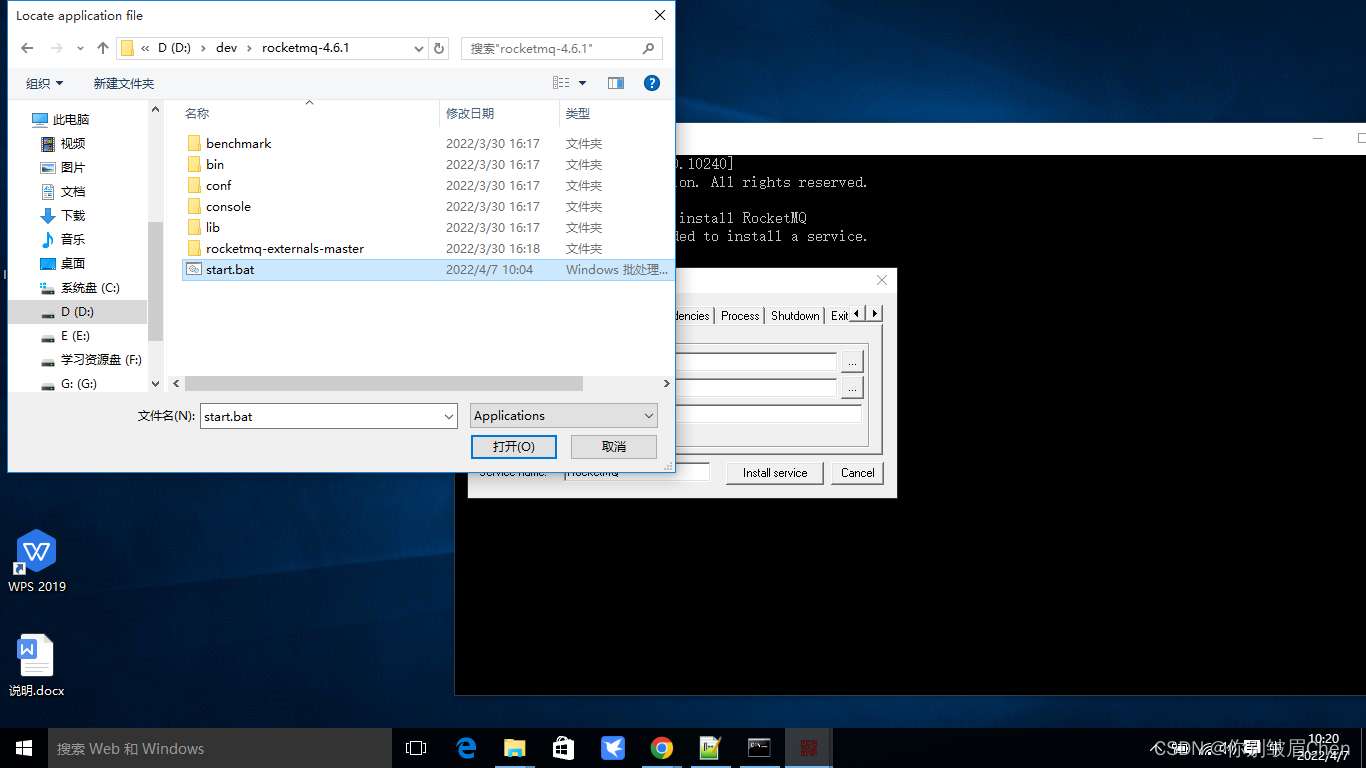Open the 组织 organize menu
This screenshot has width=1366, height=768.
44,84
